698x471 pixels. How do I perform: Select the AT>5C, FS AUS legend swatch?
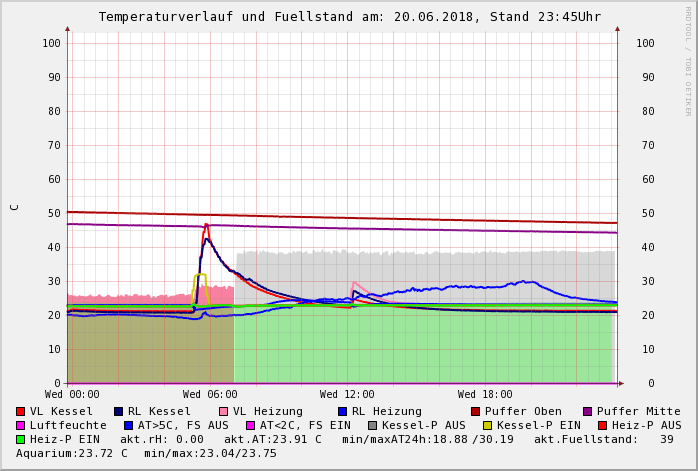(128, 425)
